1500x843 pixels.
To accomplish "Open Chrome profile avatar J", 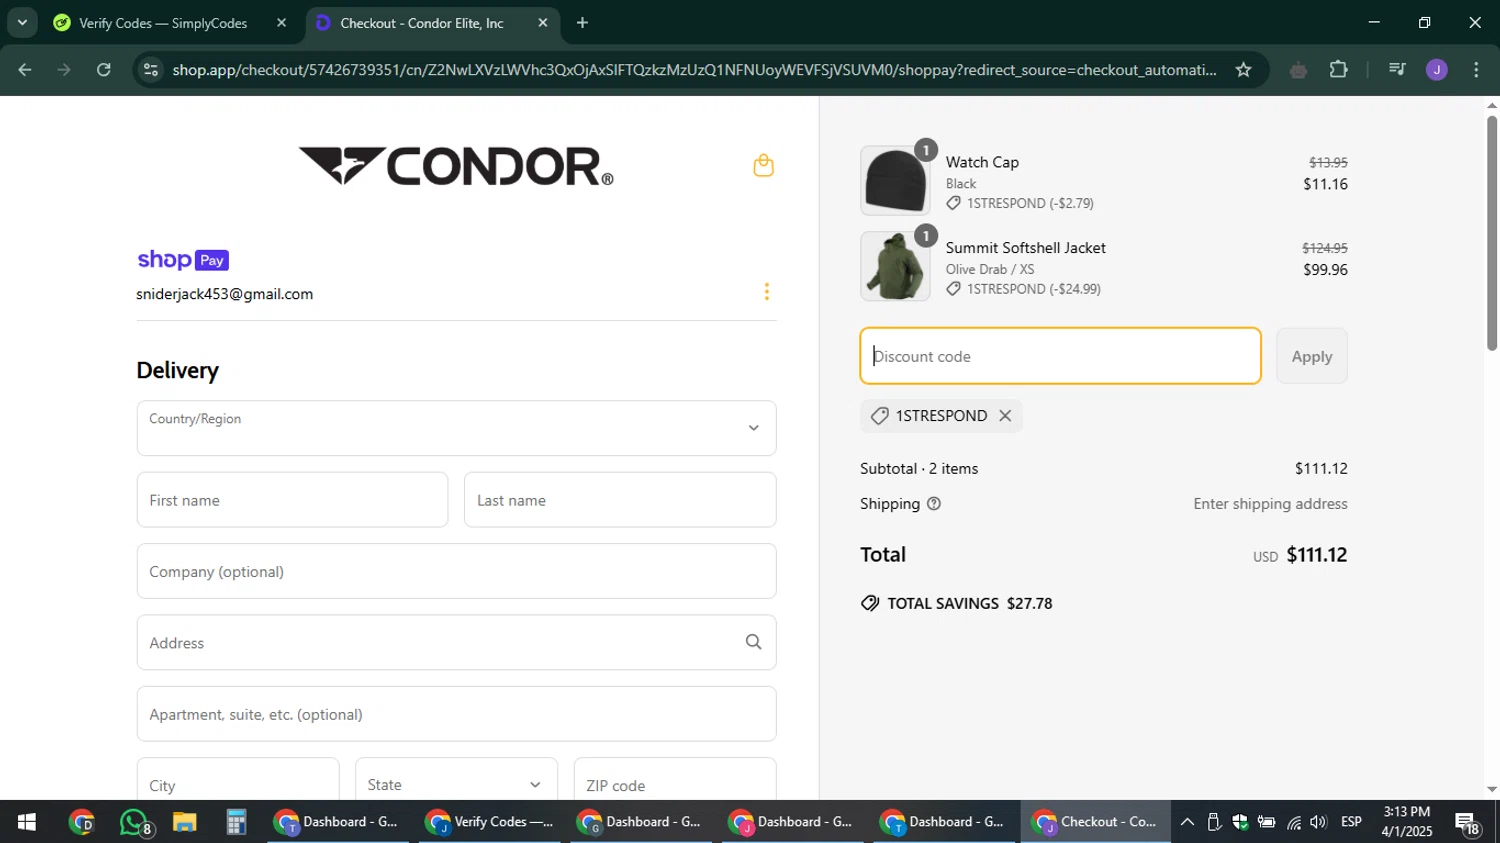I will 1436,70.
